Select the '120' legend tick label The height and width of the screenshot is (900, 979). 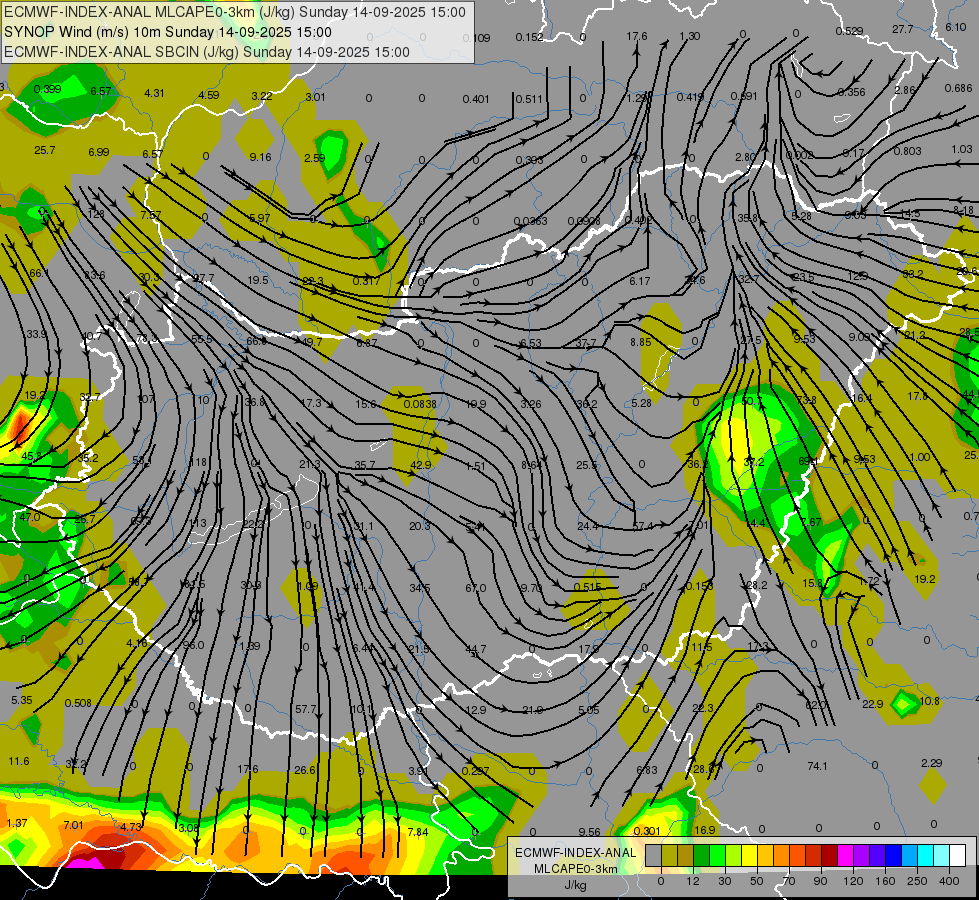coord(854,881)
